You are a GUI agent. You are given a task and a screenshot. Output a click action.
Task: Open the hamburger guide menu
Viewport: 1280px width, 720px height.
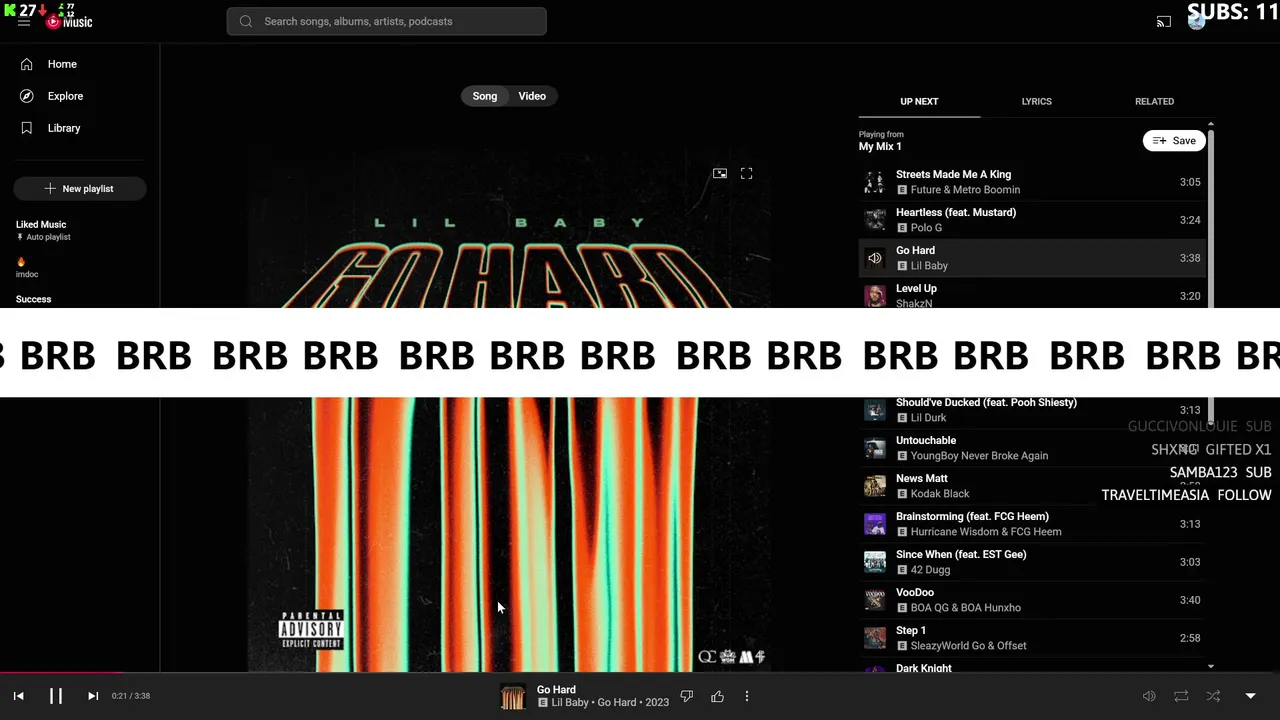(x=24, y=22)
